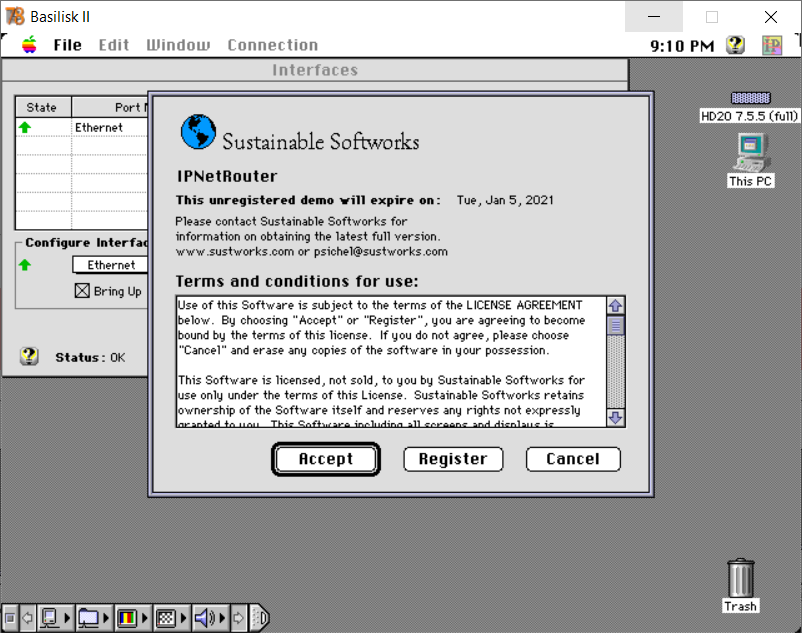Open the File menu
Viewport: 802px width, 633px height.
click(68, 45)
